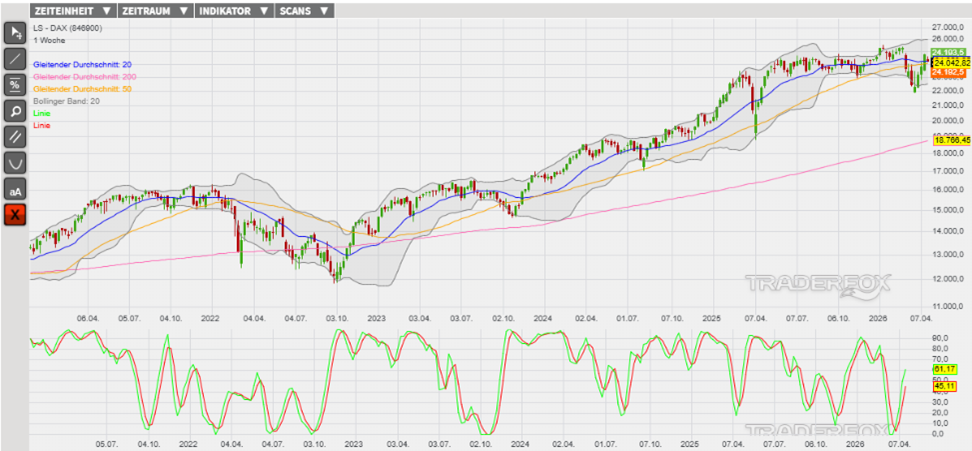972x451 pixels.
Task: Select the parabola curve drawing tool
Action: click(15, 162)
